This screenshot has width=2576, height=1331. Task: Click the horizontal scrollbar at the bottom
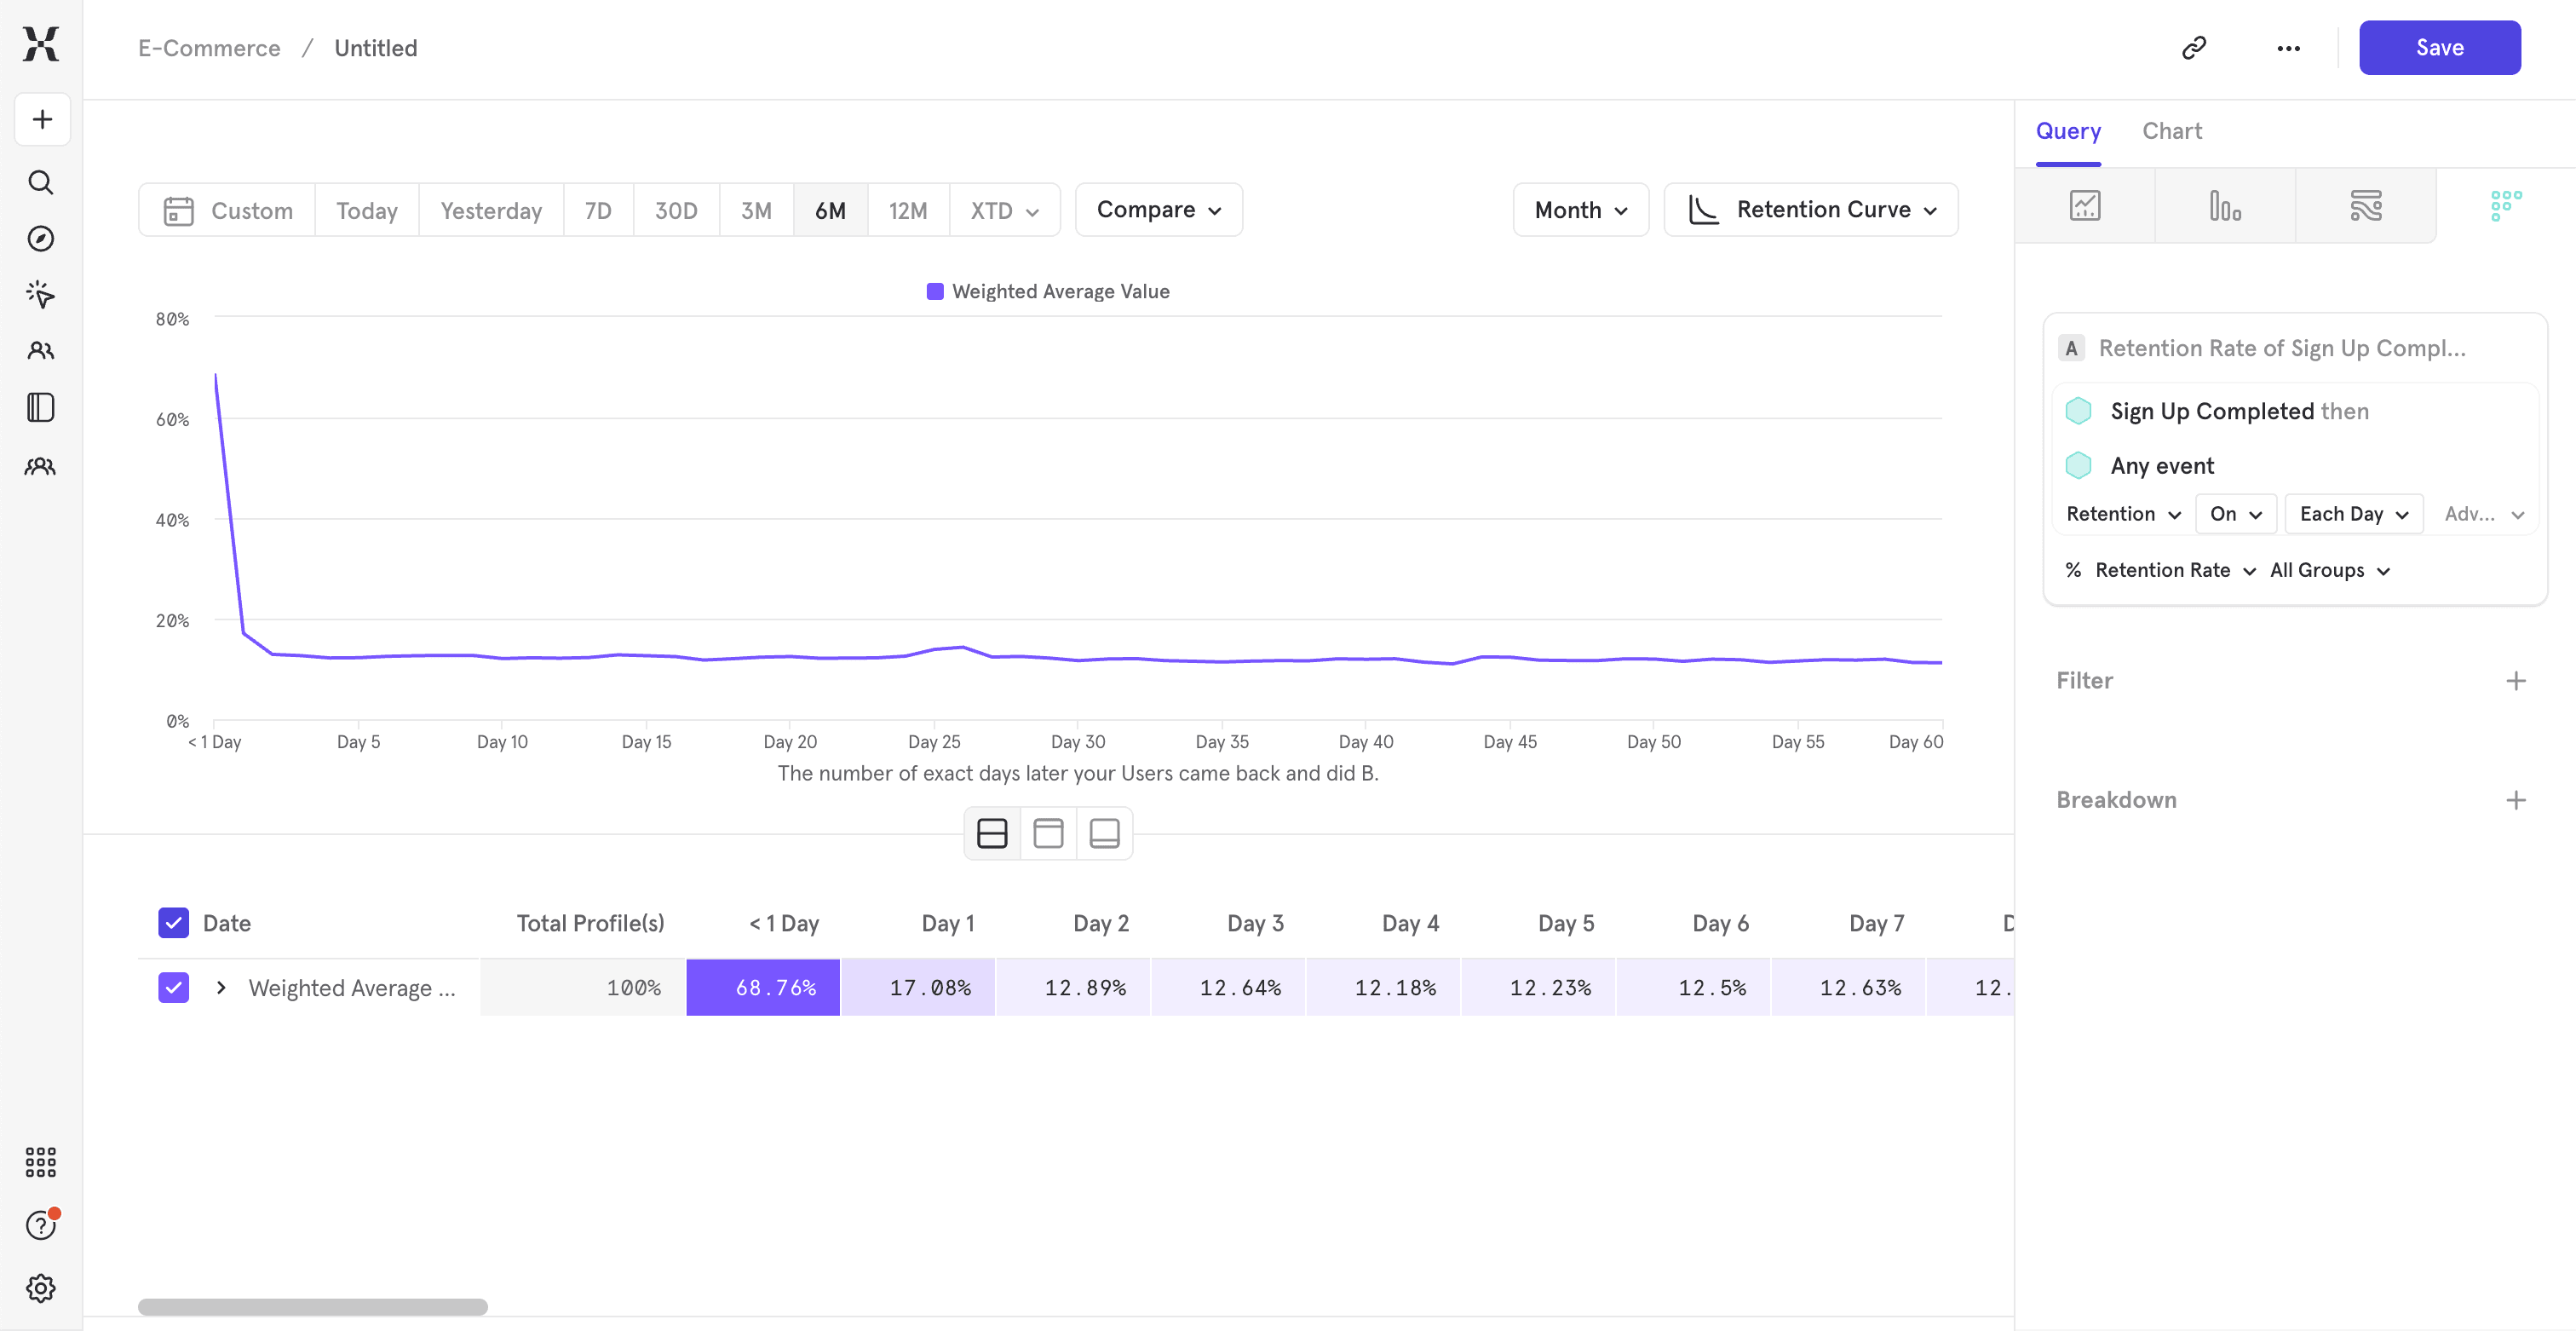[x=310, y=1305]
